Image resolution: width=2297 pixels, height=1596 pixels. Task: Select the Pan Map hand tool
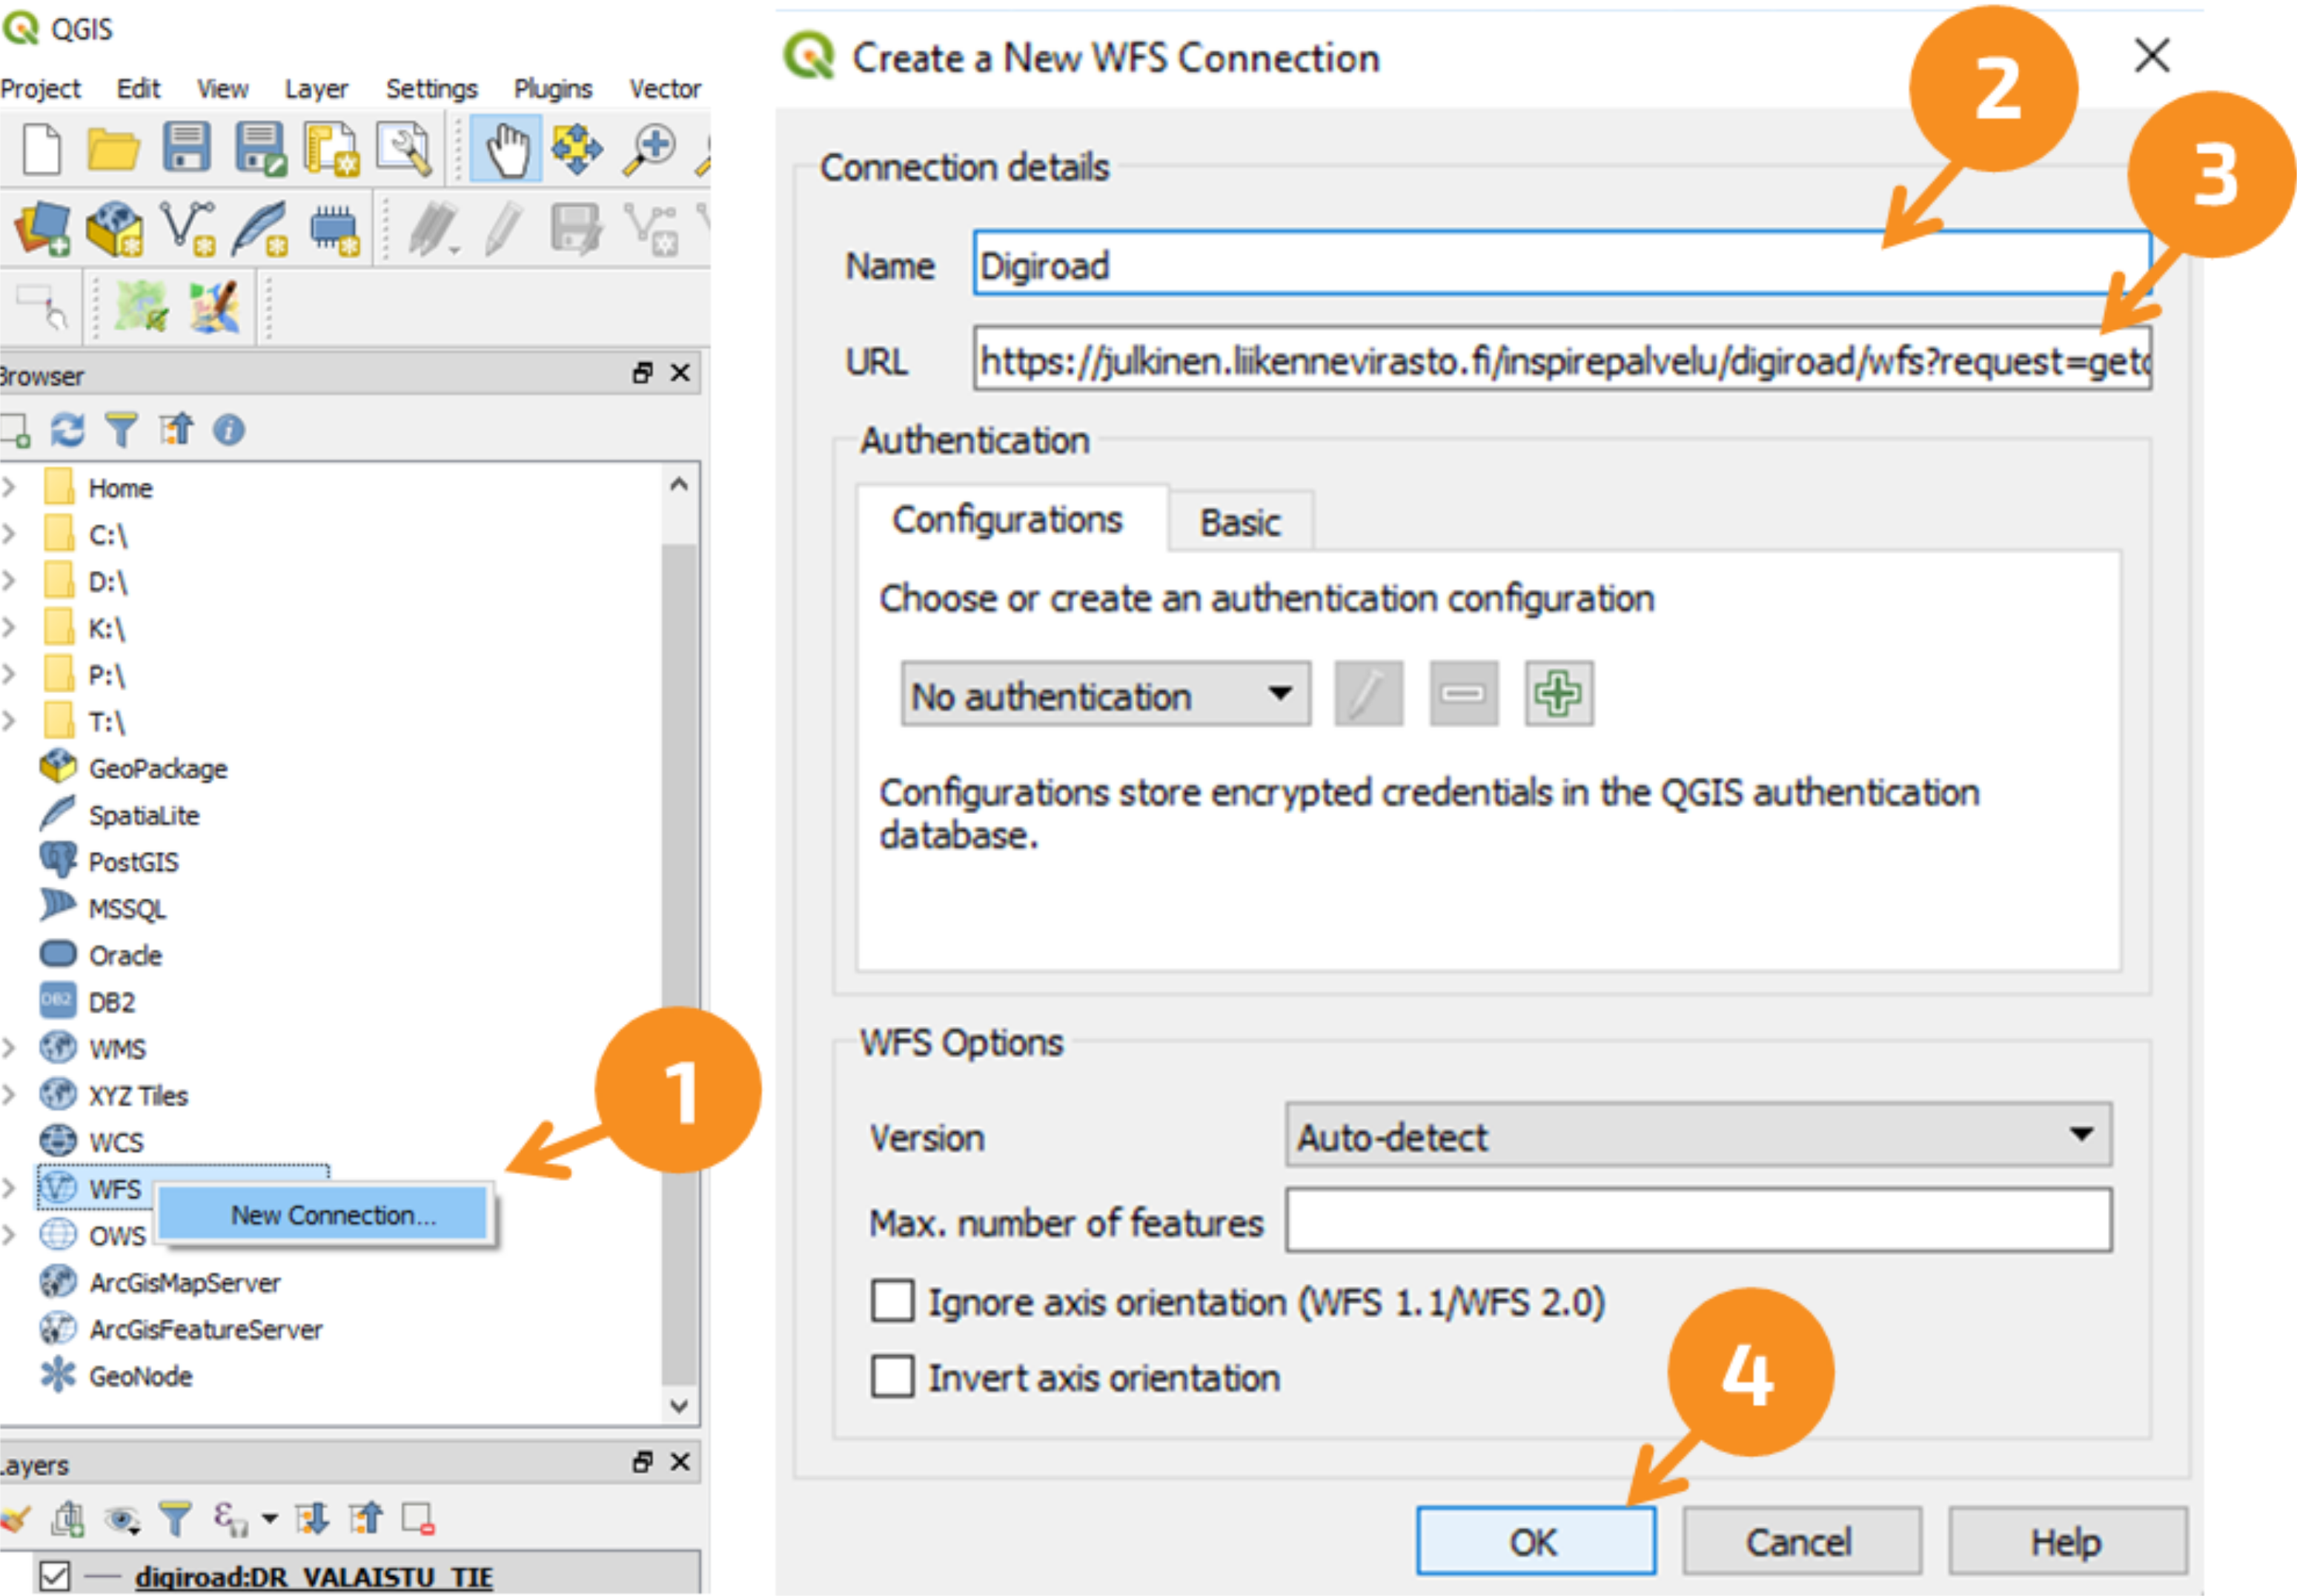click(x=506, y=149)
